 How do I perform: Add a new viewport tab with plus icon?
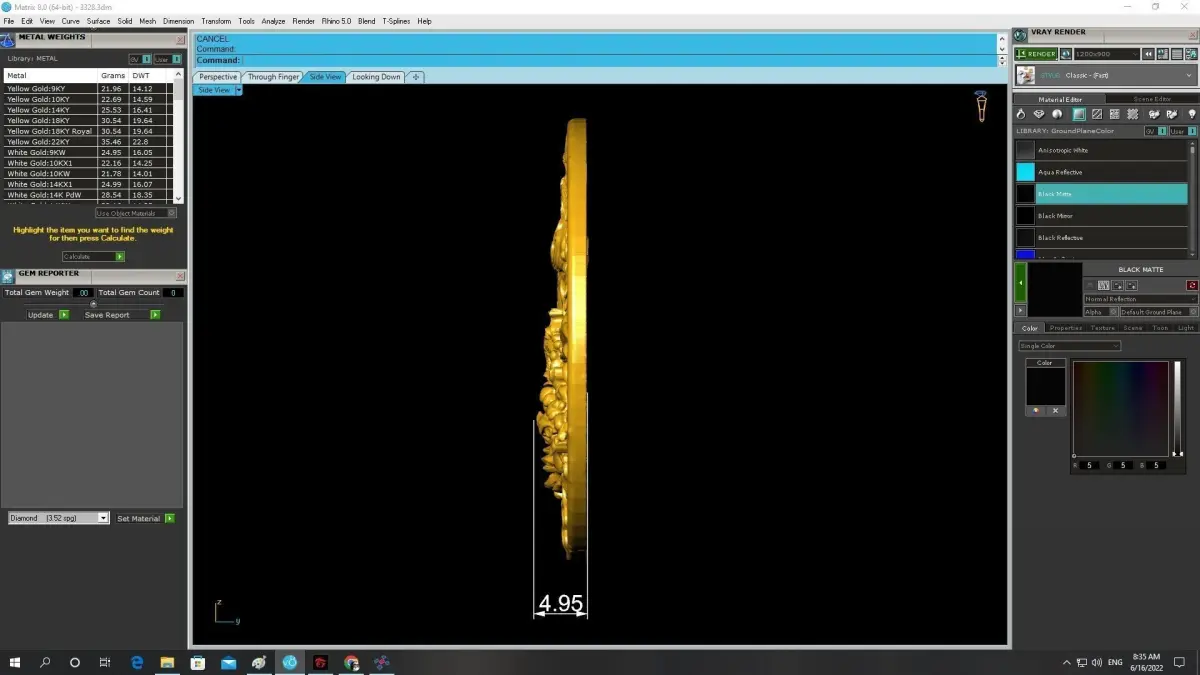[x=416, y=77]
